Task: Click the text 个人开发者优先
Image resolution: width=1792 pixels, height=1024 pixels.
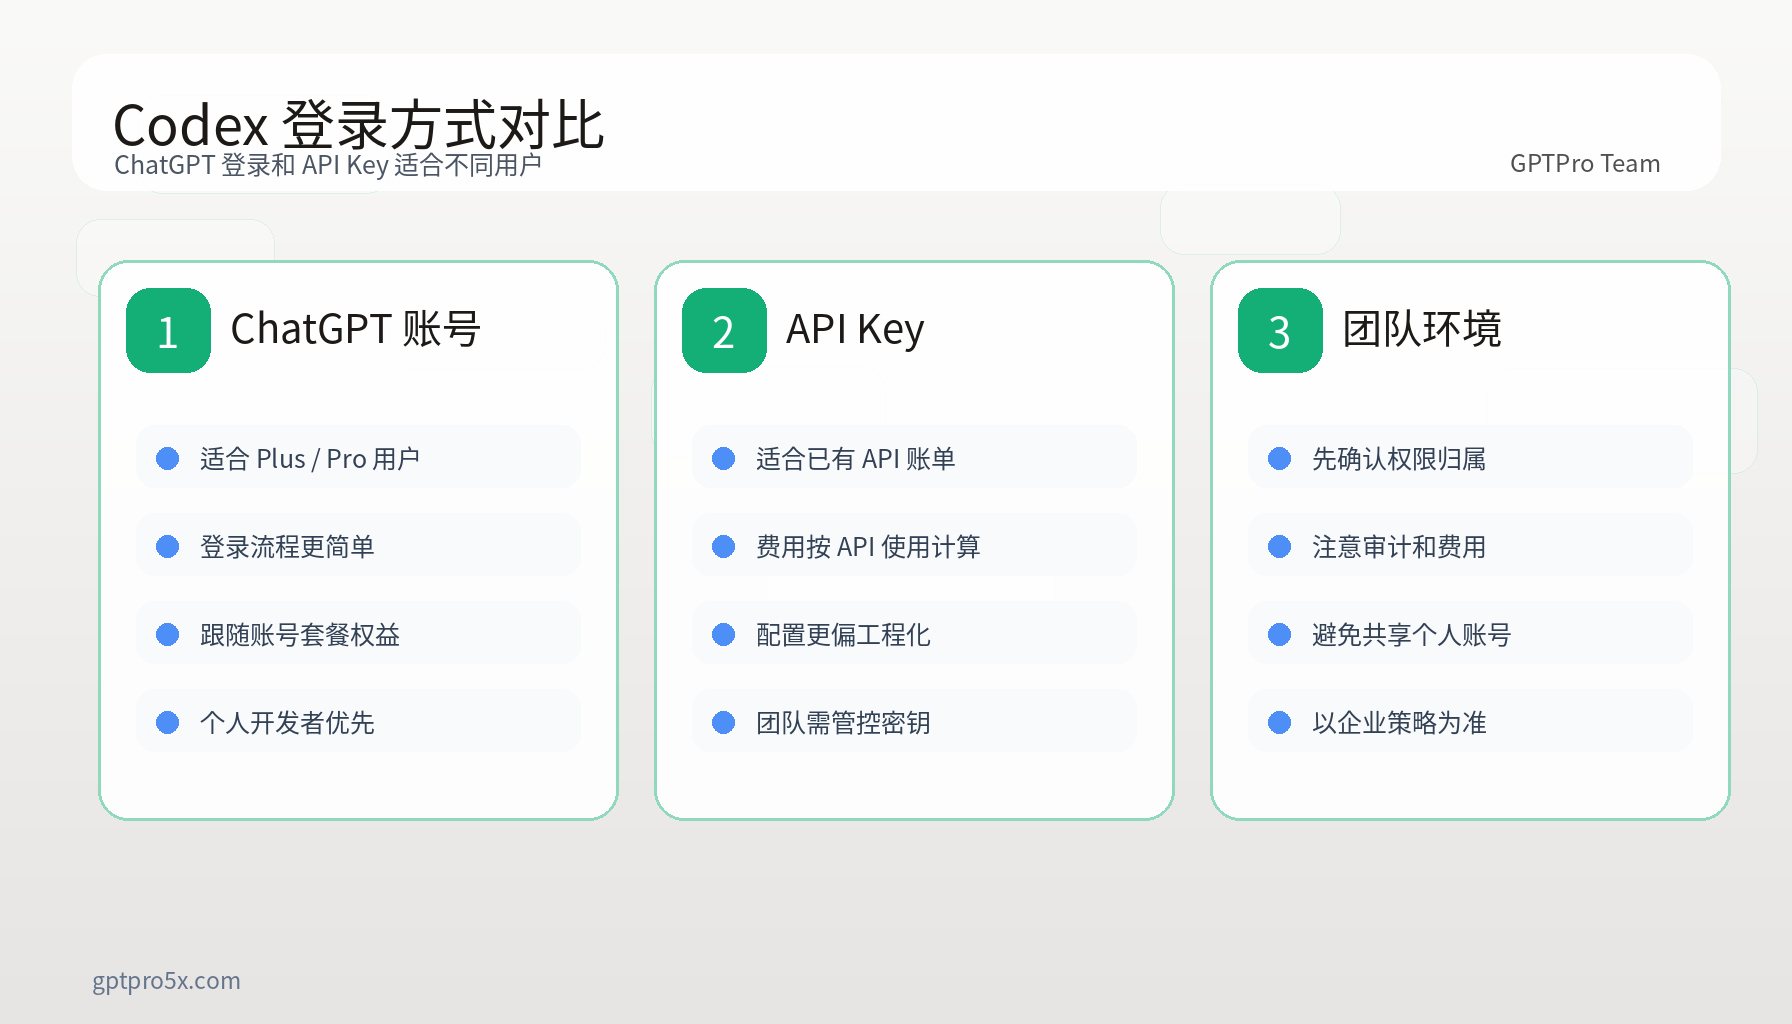Action: pos(287,723)
